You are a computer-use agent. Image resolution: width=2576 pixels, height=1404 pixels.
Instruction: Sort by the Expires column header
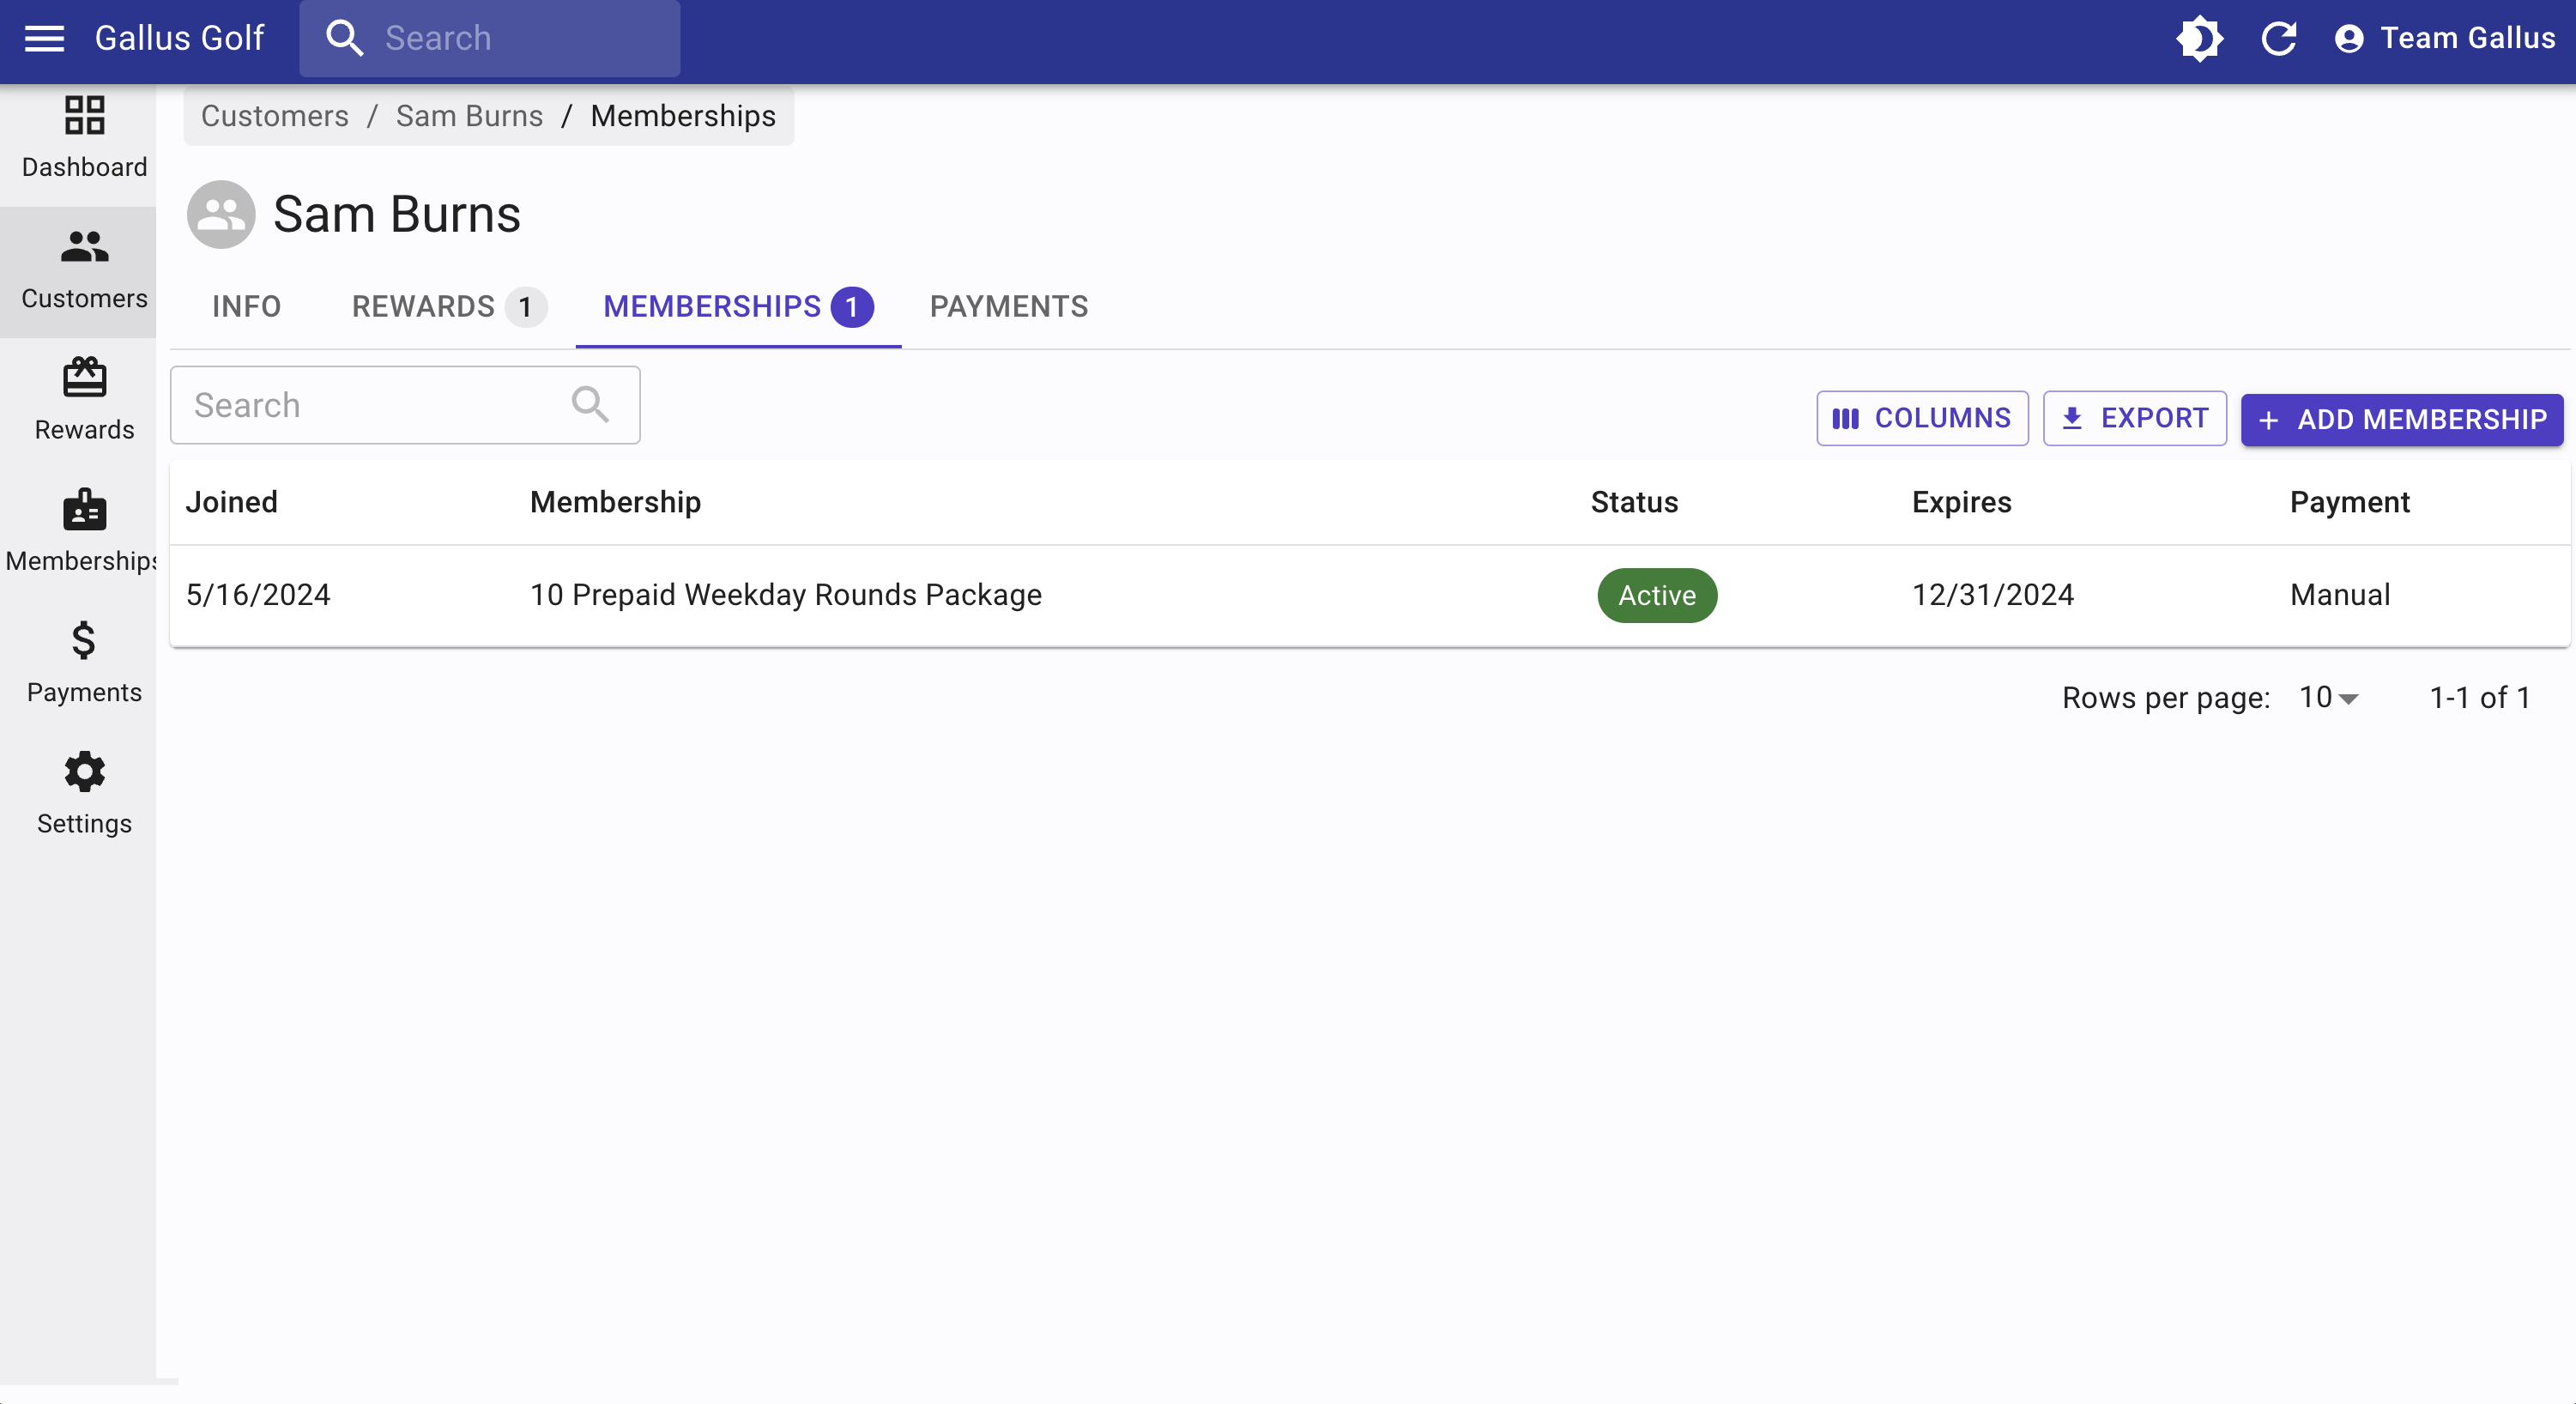click(1961, 502)
